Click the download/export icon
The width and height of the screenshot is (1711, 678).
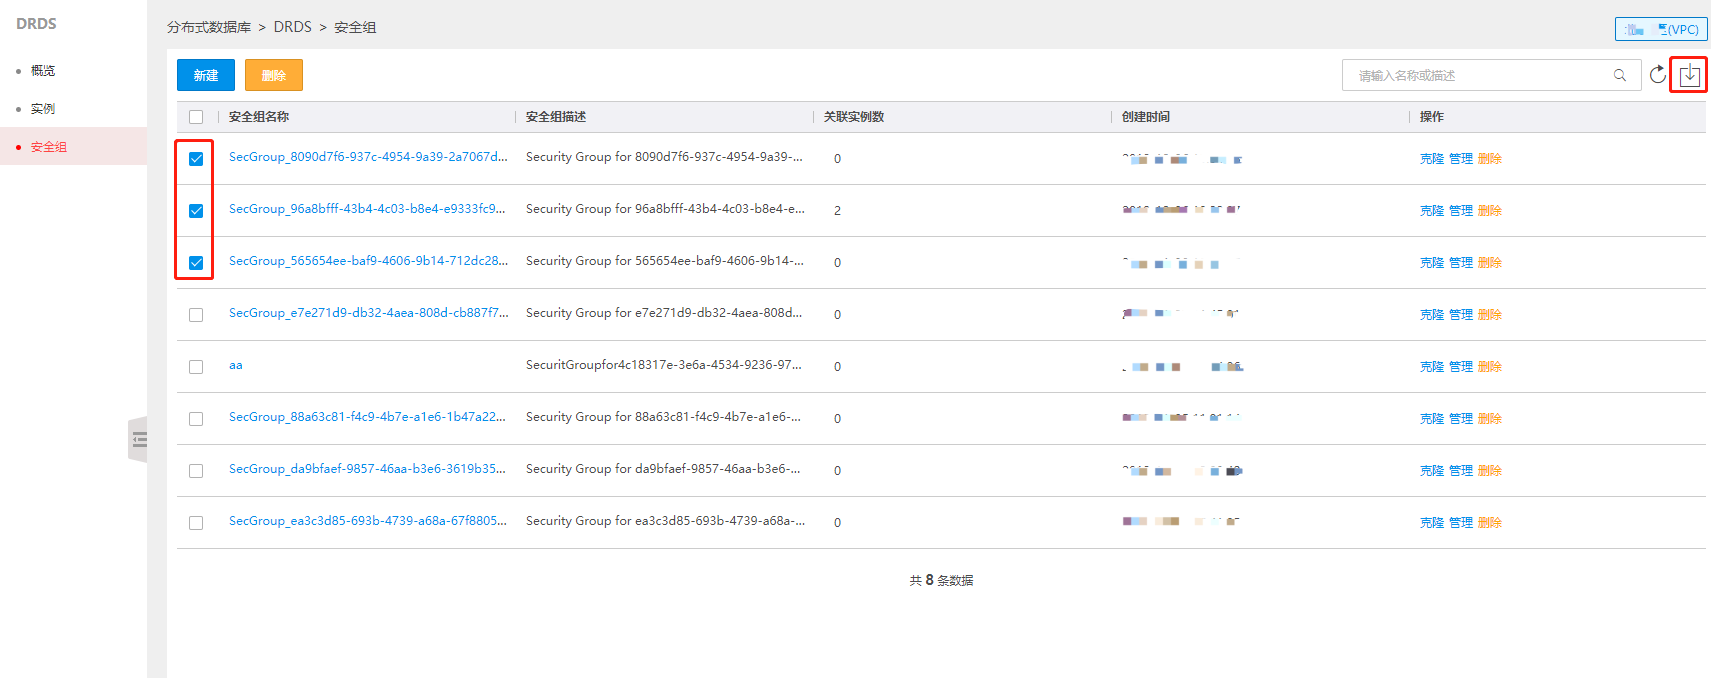tap(1689, 75)
